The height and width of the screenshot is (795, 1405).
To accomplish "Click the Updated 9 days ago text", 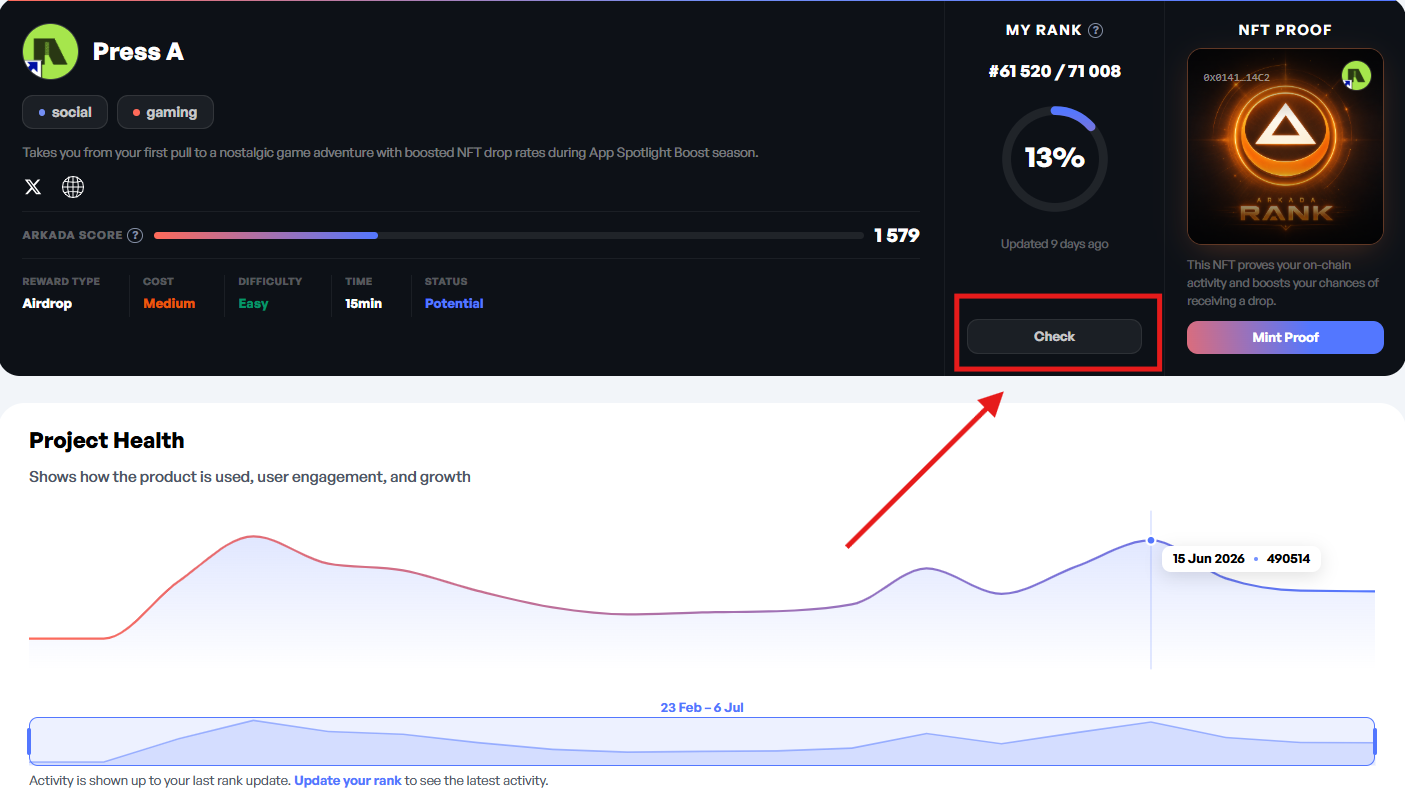I will pyautogui.click(x=1054, y=244).
